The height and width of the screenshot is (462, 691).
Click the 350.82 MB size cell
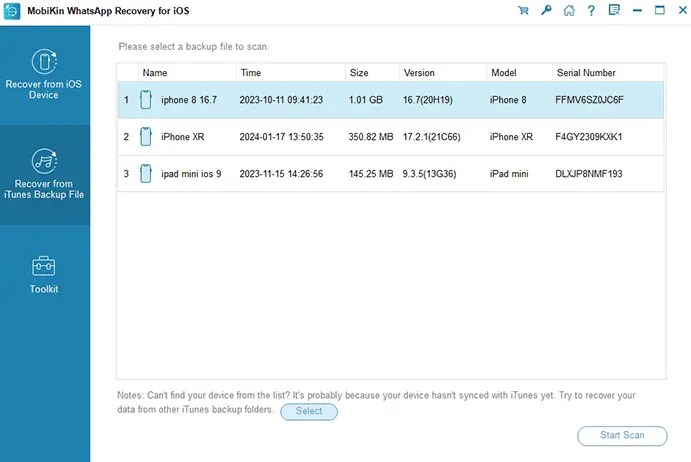(371, 137)
